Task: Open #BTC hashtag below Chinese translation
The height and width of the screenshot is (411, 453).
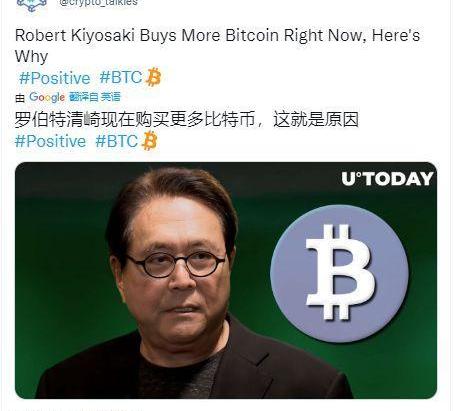Action: tap(117, 141)
